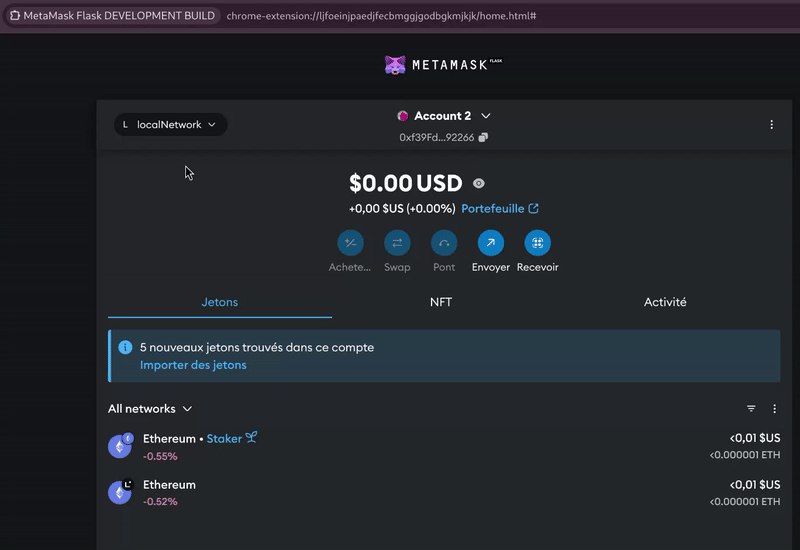Hide balance using the eye icon
This screenshot has width=800, height=550.
[x=479, y=184]
